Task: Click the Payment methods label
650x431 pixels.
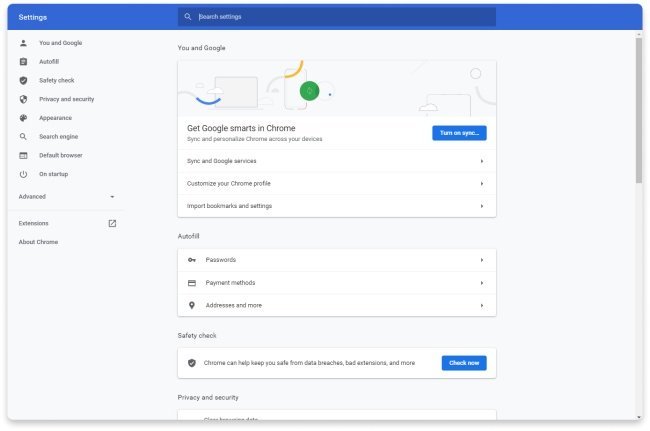Action: [230, 283]
